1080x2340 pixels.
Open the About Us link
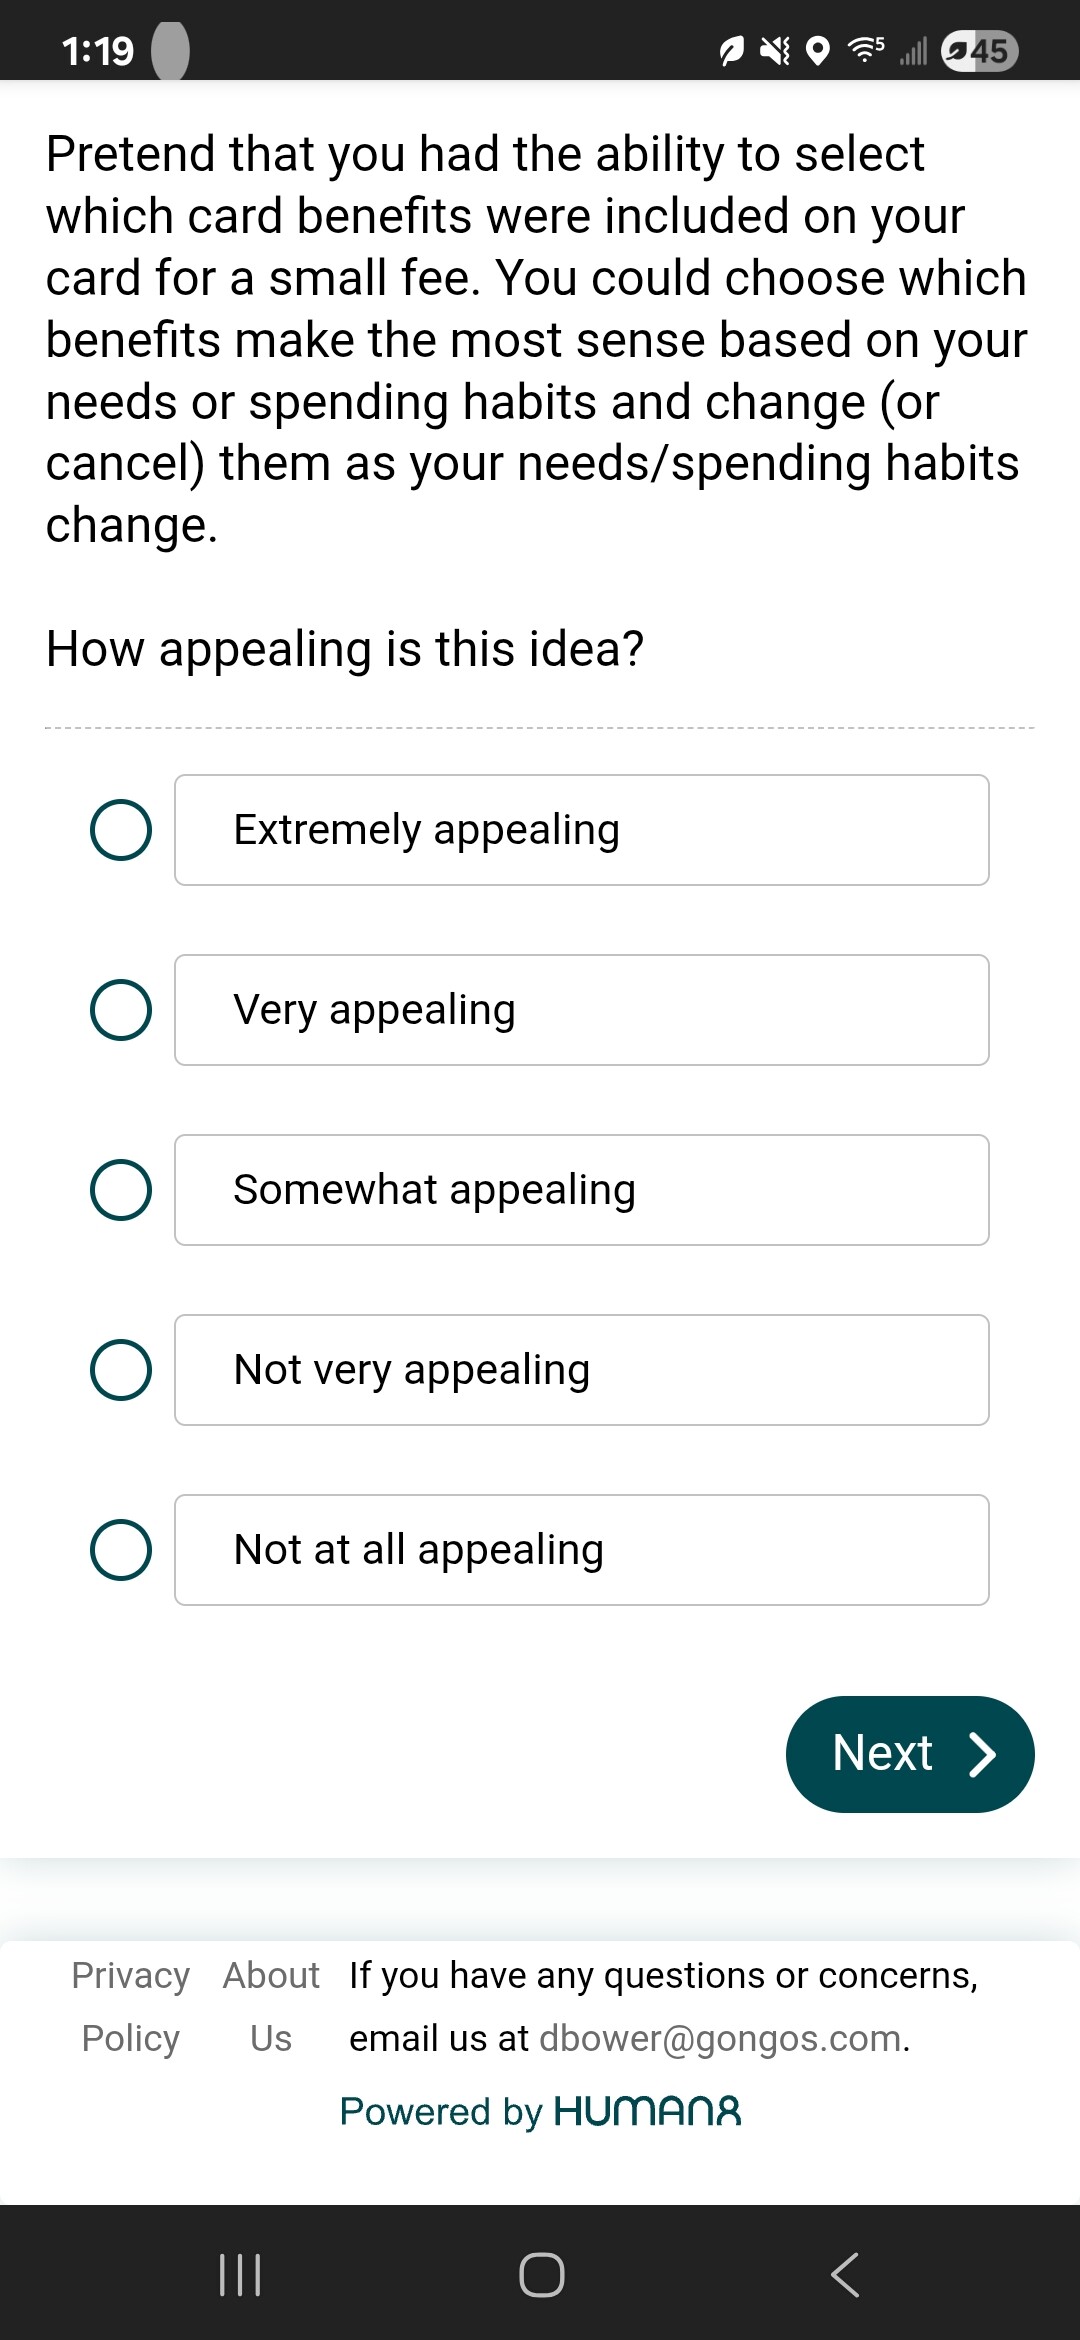(271, 2006)
